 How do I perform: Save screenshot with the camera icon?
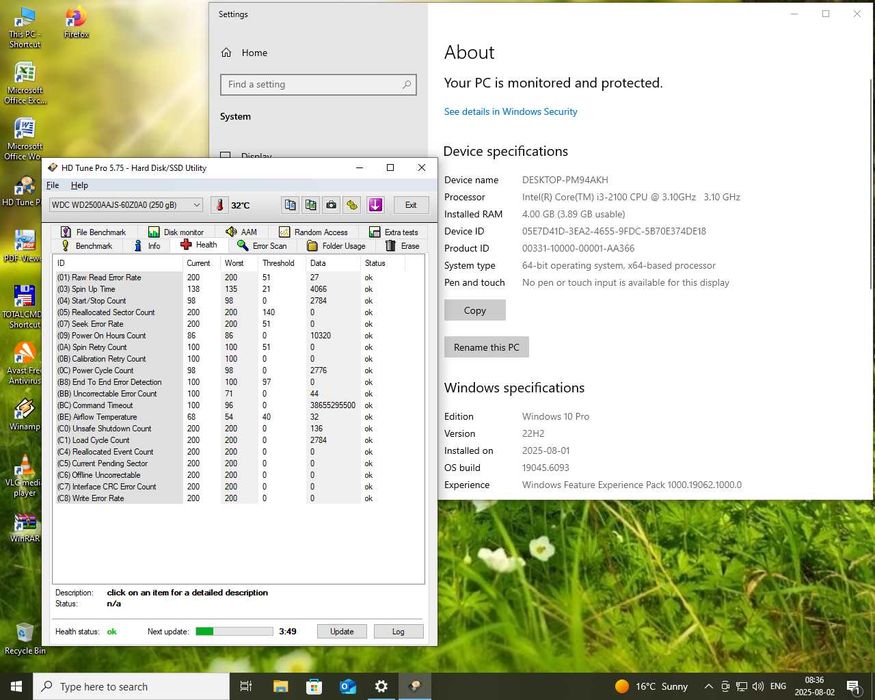pyautogui.click(x=331, y=205)
